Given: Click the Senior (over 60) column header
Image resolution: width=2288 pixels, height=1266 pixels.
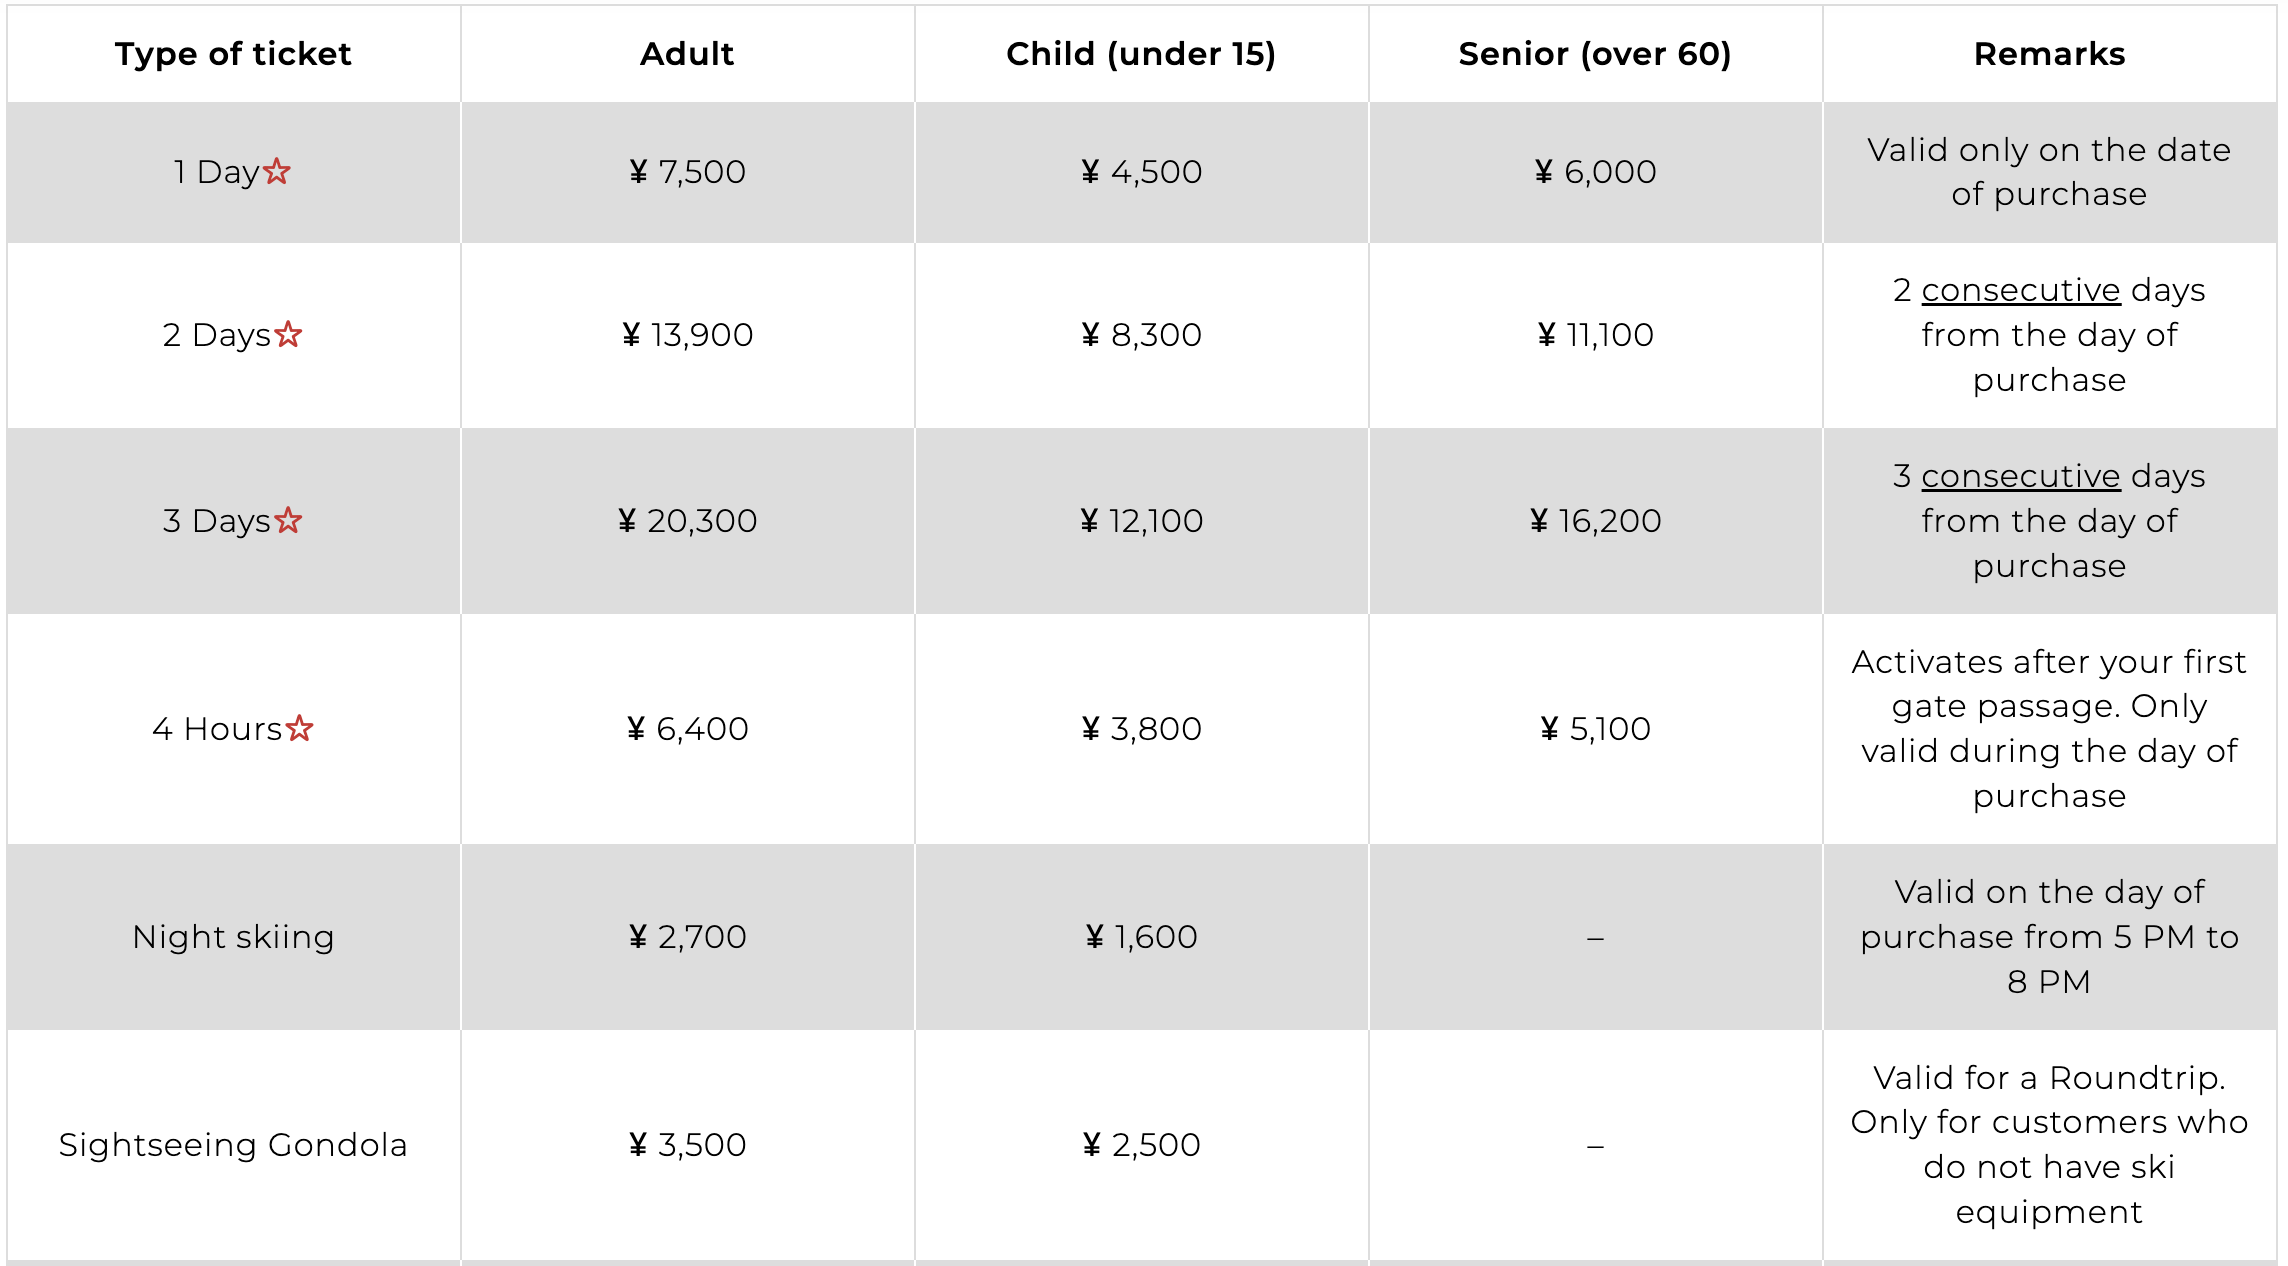Looking at the screenshot, I should [x=1594, y=54].
